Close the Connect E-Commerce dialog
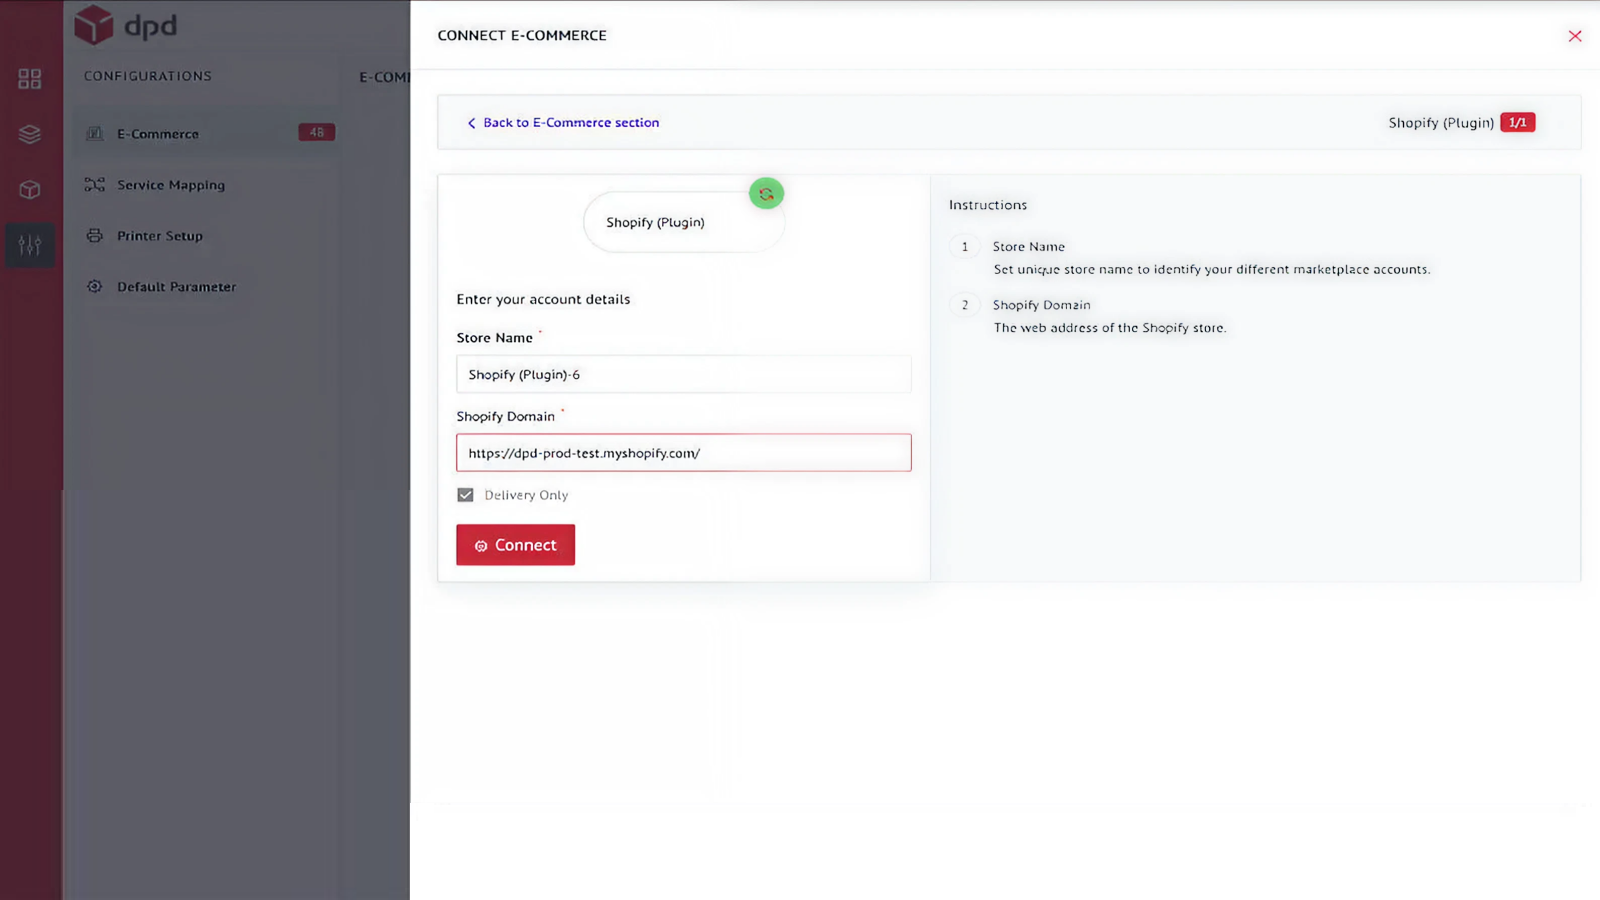 [1575, 35]
